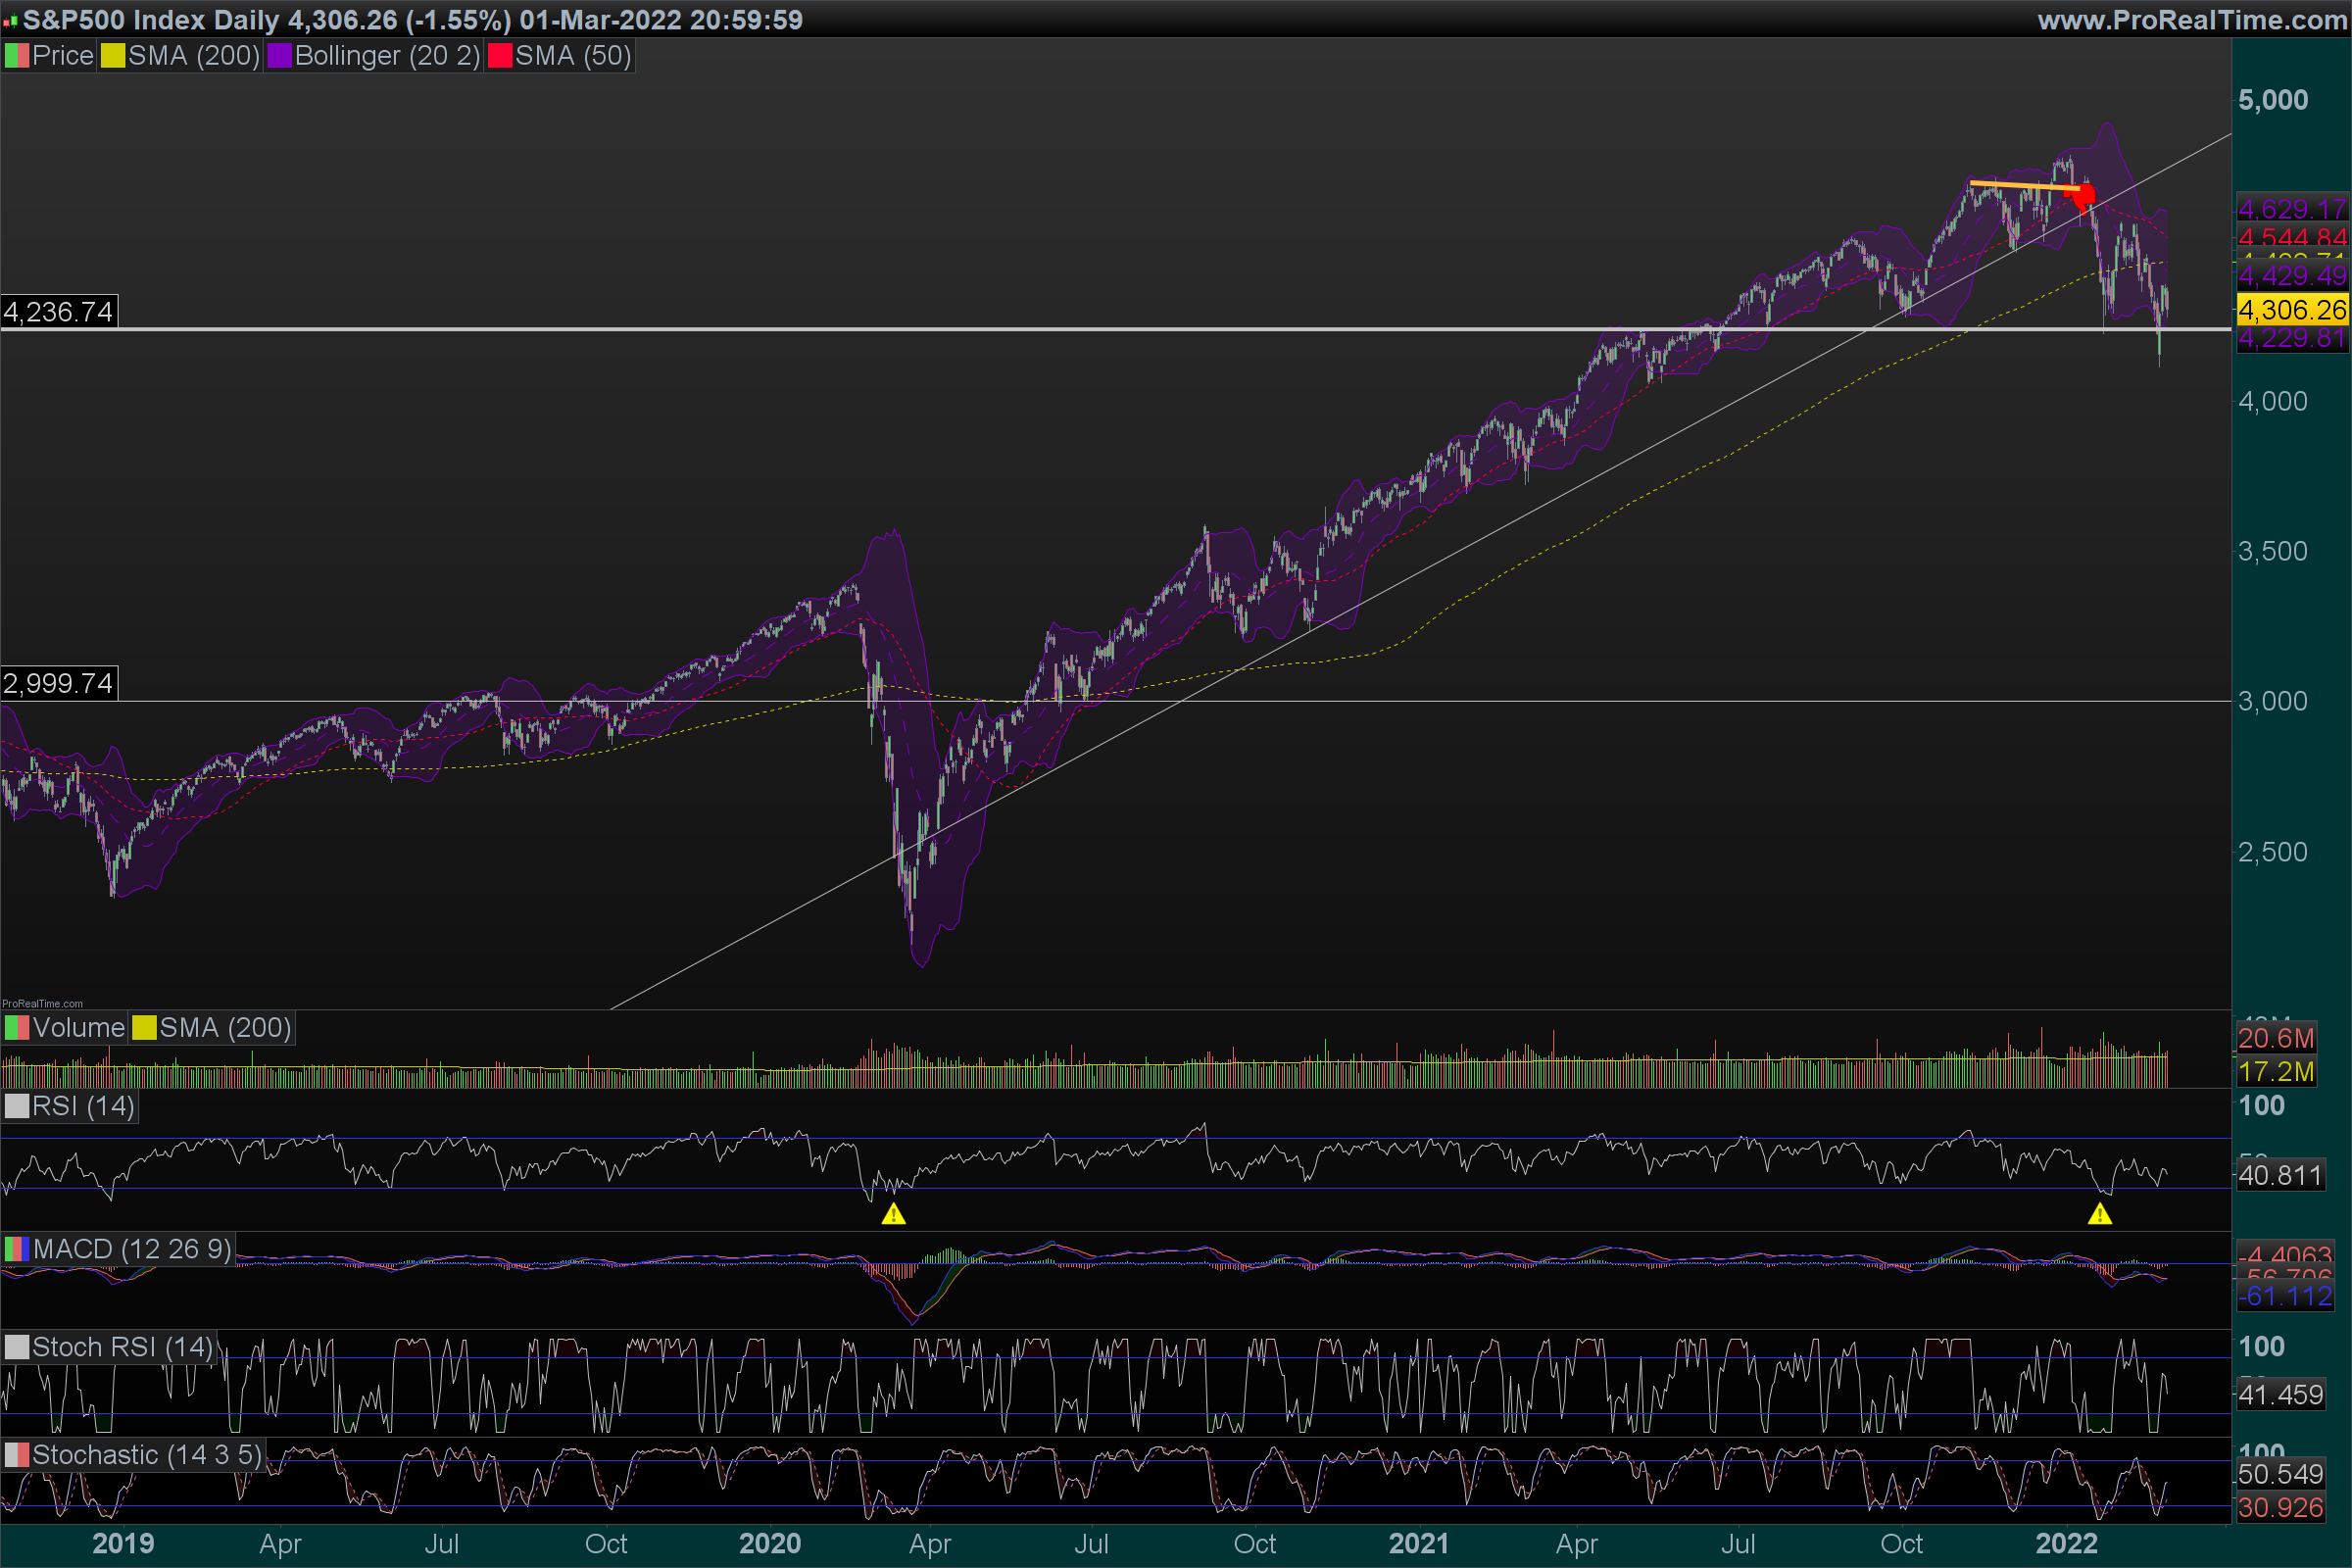
Task: Click the grey RSI (14) indicator icon
Action: tap(16, 1107)
